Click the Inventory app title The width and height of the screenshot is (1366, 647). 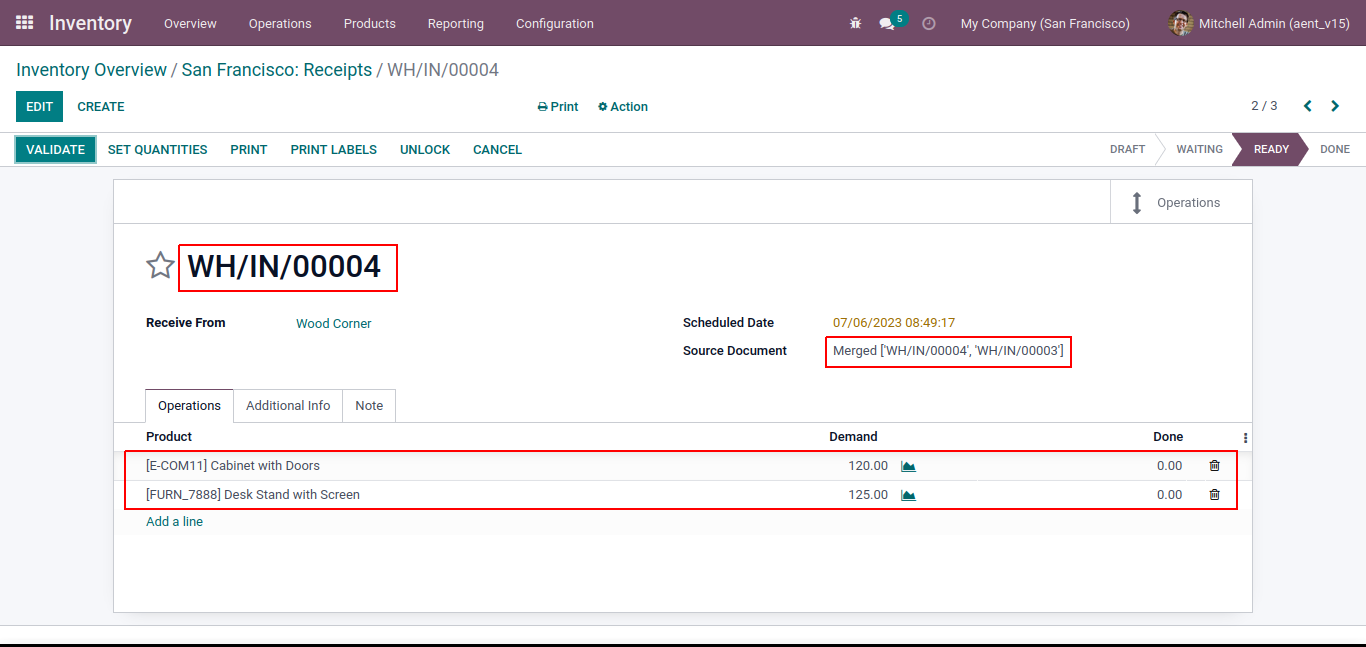click(90, 23)
